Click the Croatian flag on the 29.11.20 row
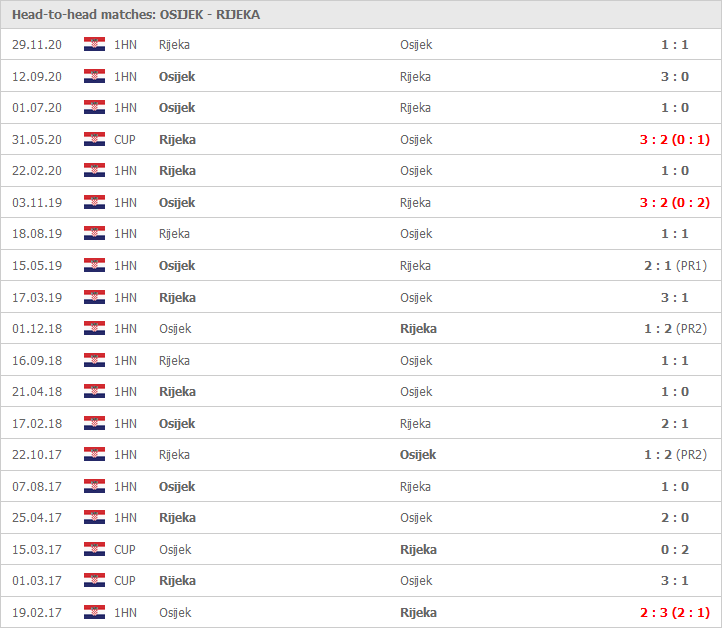 pos(94,44)
